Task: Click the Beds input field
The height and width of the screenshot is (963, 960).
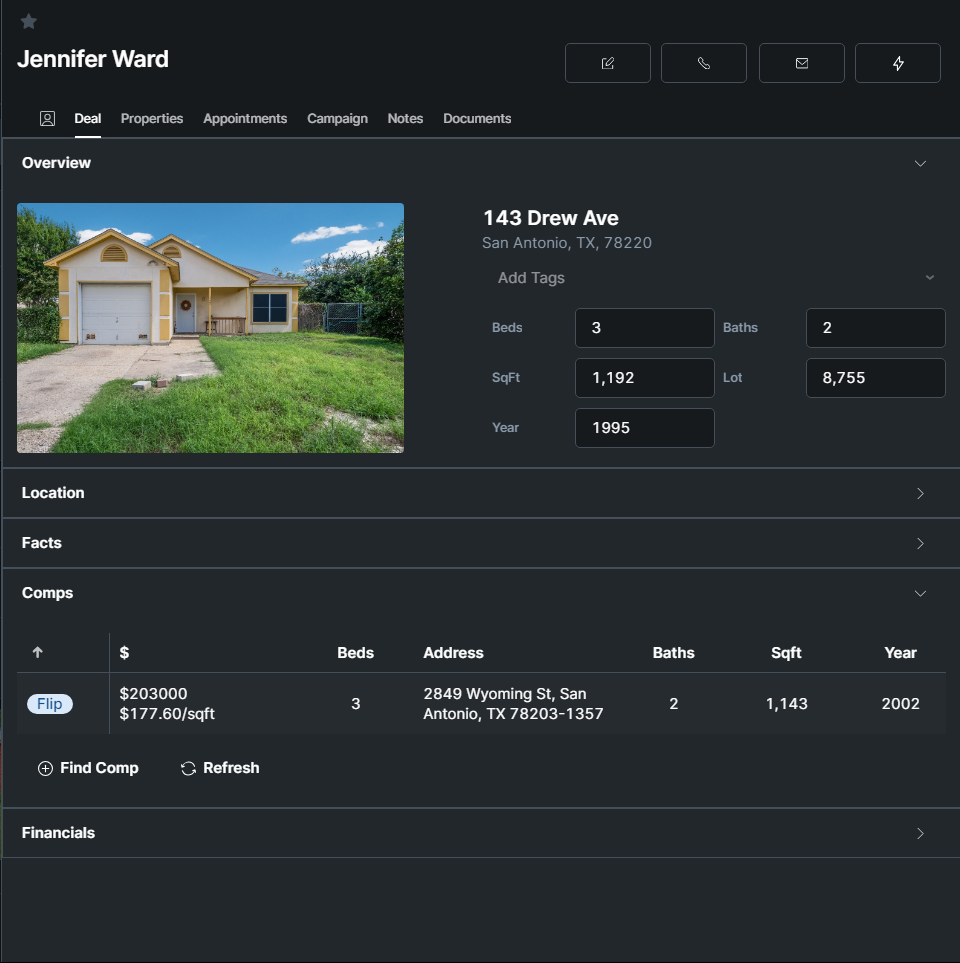Action: 644,328
